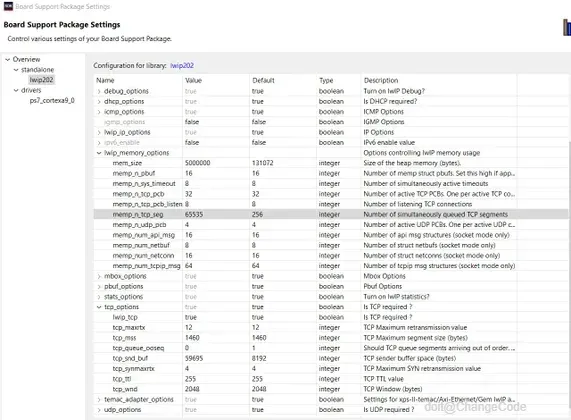This screenshot has width=571, height=420.
Task: Collapse the lwip_memory_options group
Action: pos(99,153)
